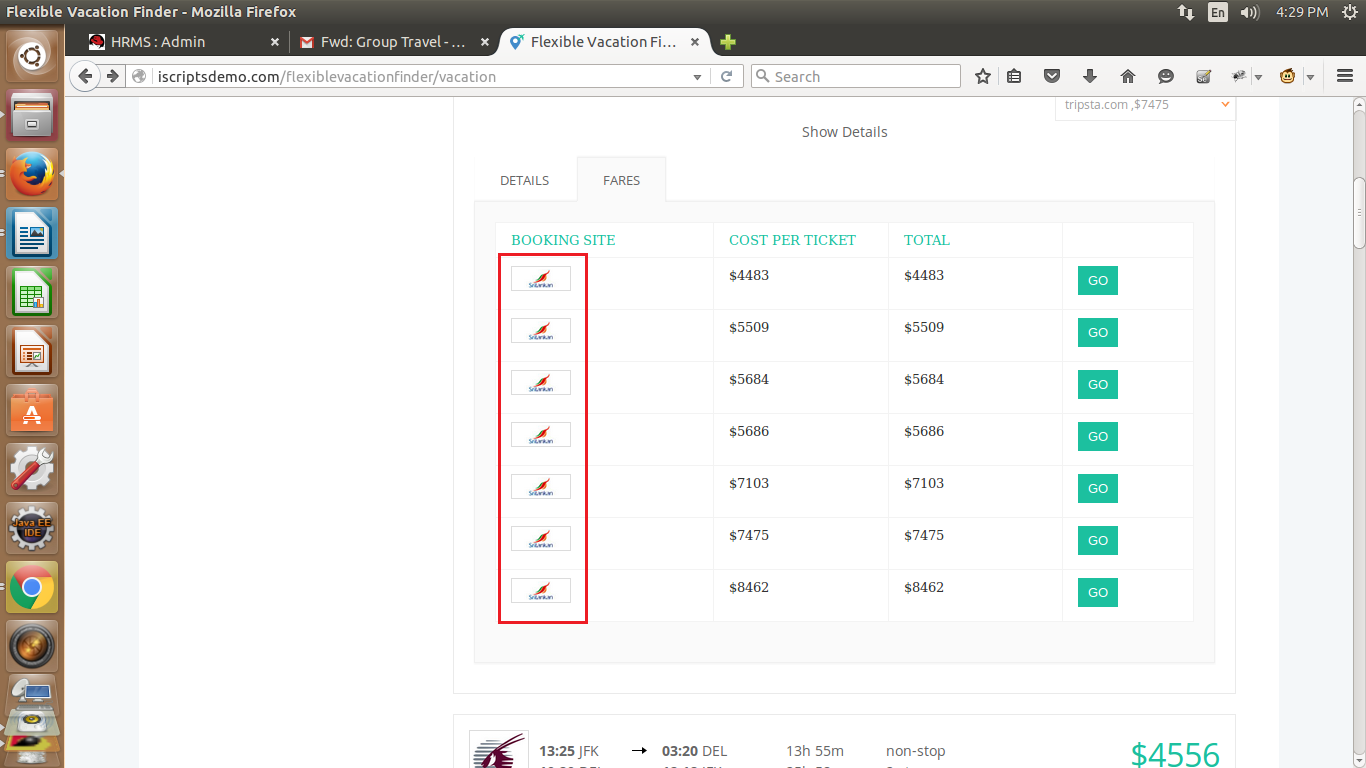Open the Downloads arrow icon
The height and width of the screenshot is (768, 1366).
click(1090, 77)
